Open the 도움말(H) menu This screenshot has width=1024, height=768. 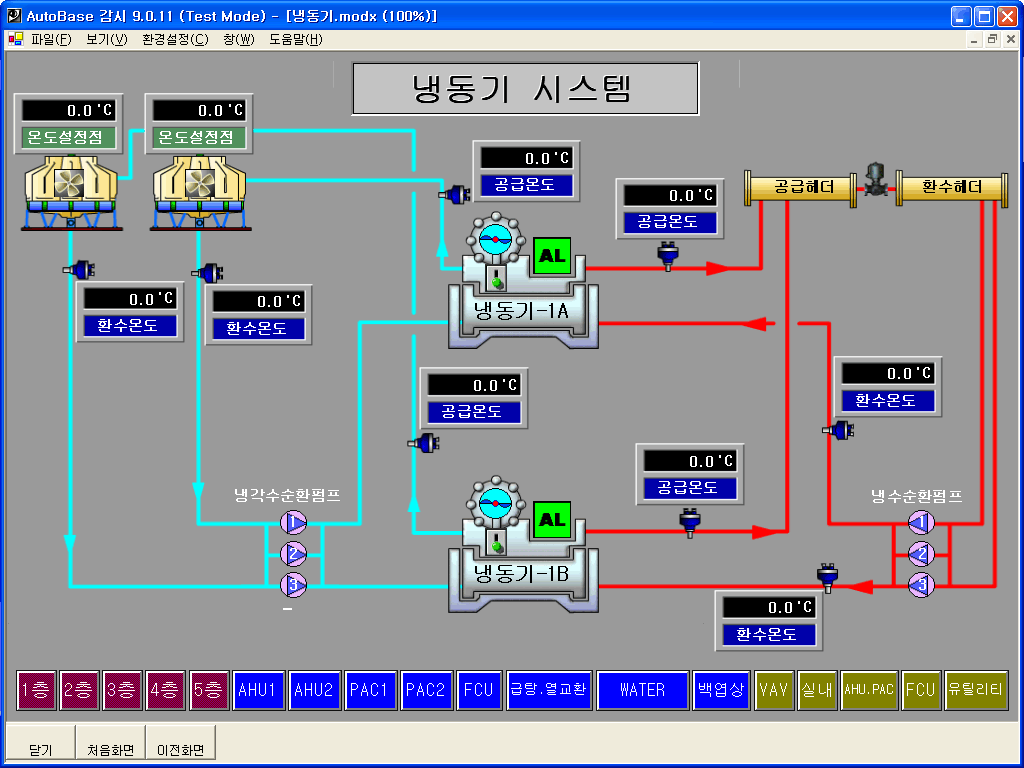(296, 40)
